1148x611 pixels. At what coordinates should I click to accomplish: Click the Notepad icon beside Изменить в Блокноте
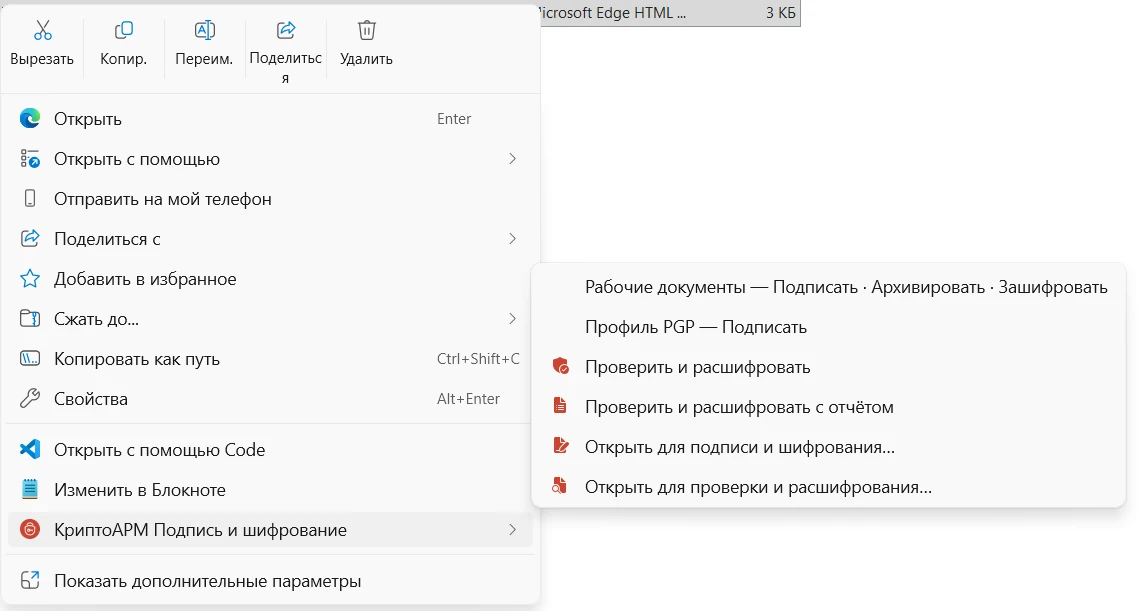click(x=30, y=490)
